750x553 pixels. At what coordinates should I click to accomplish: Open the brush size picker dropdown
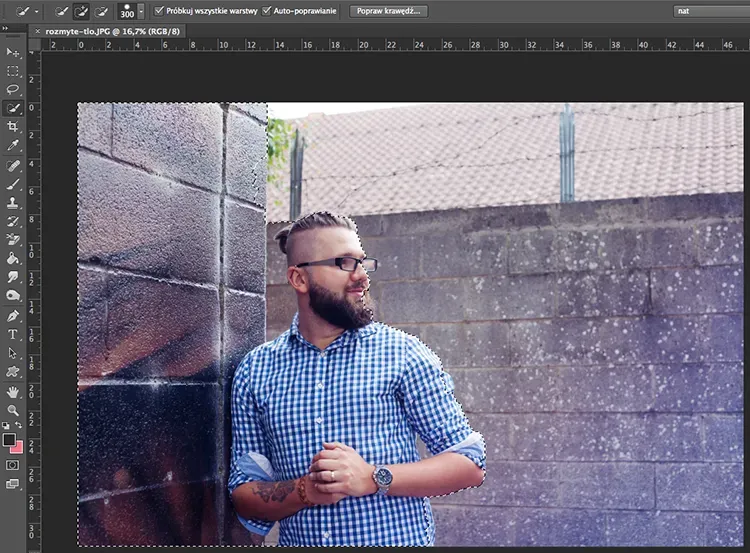141,11
